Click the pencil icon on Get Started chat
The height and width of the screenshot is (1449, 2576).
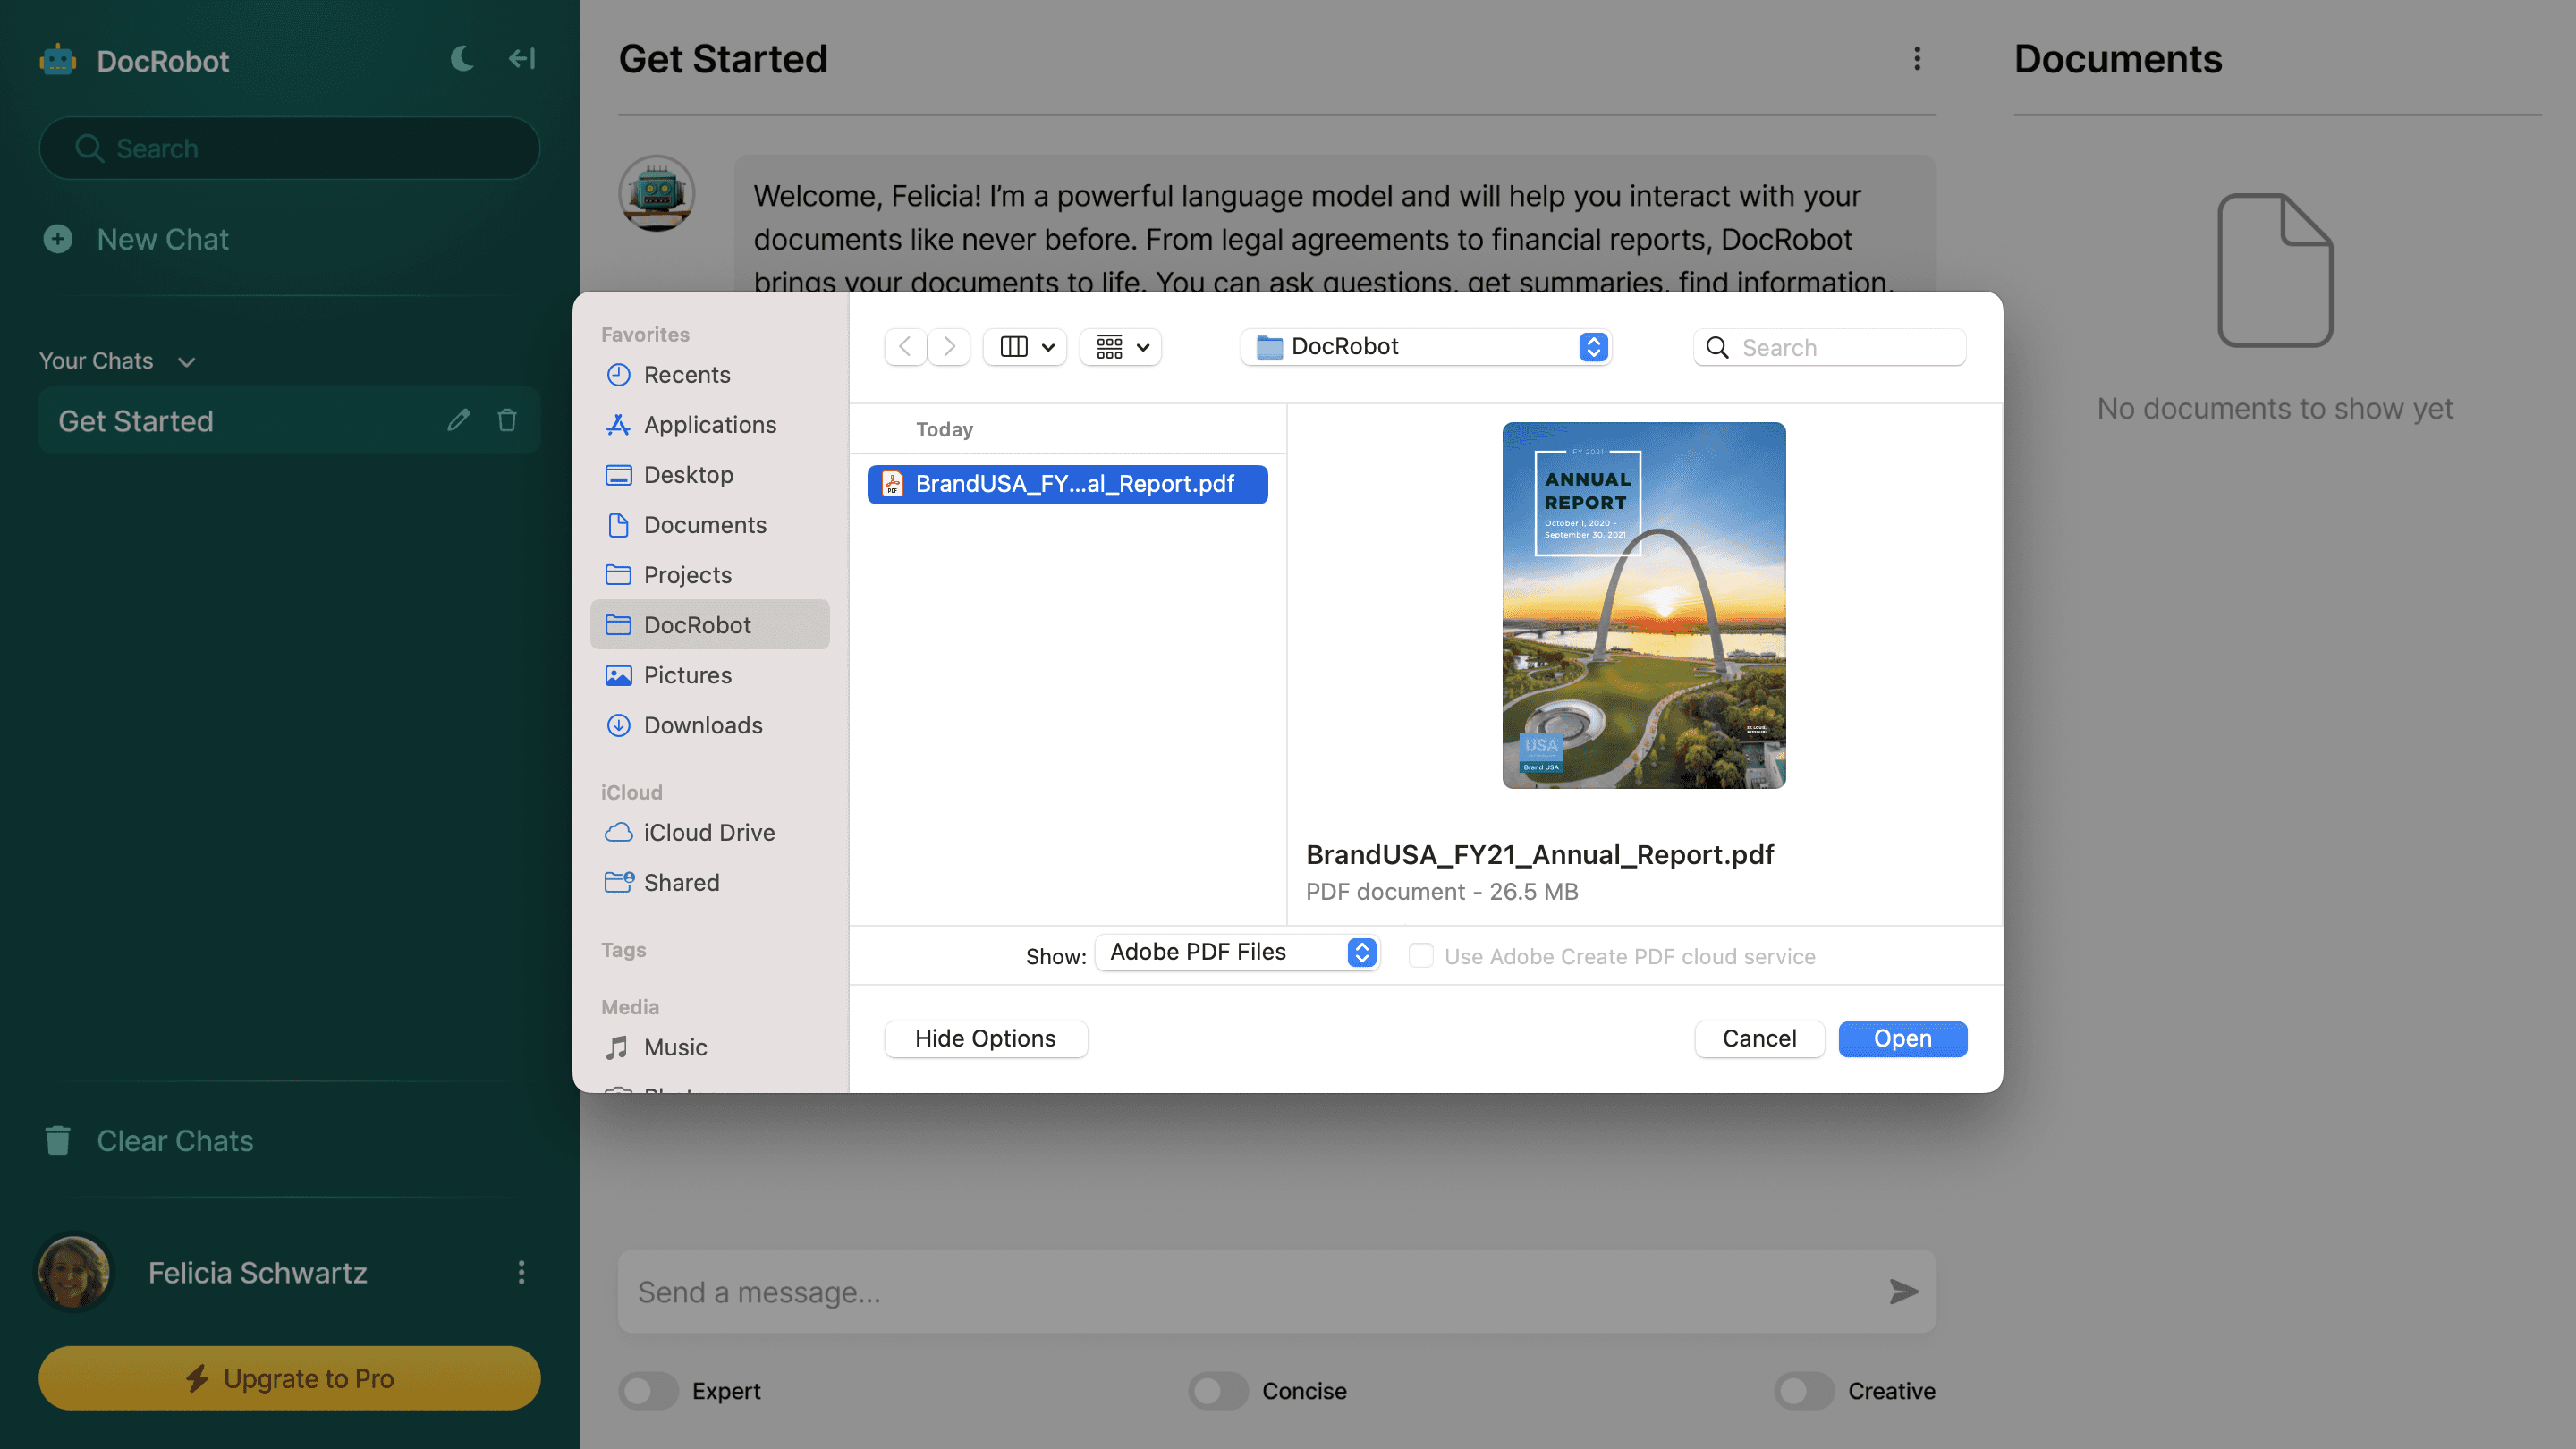click(458, 420)
